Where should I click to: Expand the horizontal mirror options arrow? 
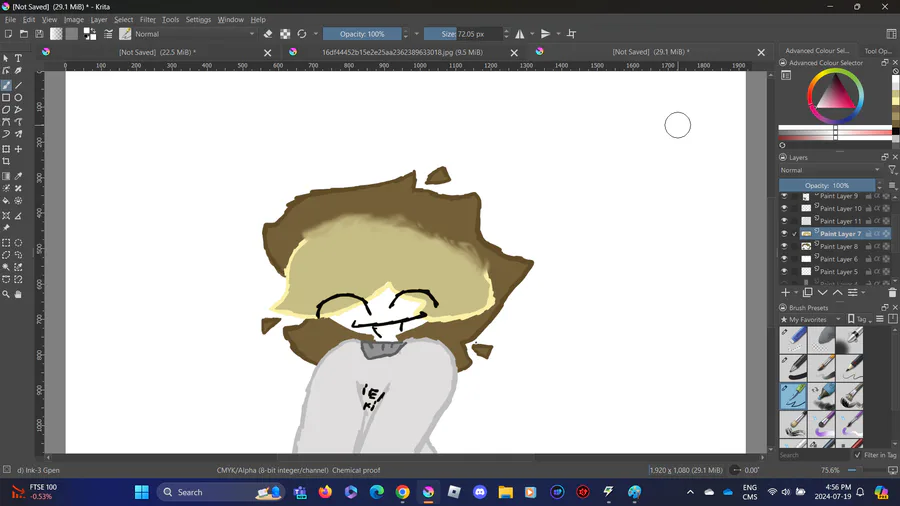(x=532, y=34)
